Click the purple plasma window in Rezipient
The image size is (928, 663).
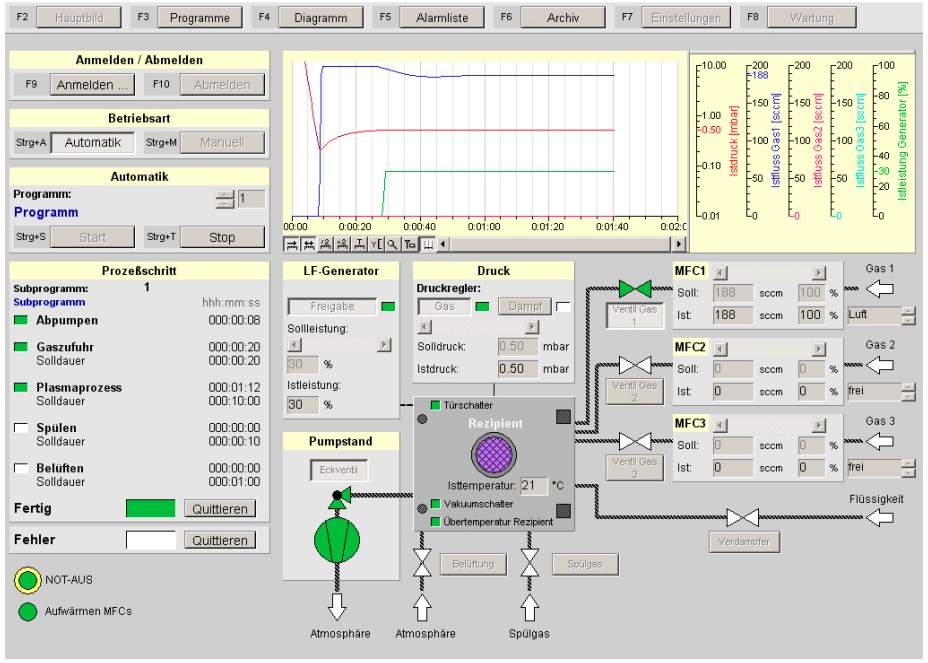click(494, 455)
